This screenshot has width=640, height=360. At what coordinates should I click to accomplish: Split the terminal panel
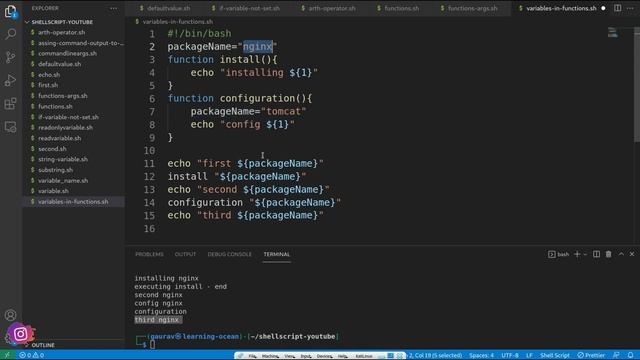(596, 254)
